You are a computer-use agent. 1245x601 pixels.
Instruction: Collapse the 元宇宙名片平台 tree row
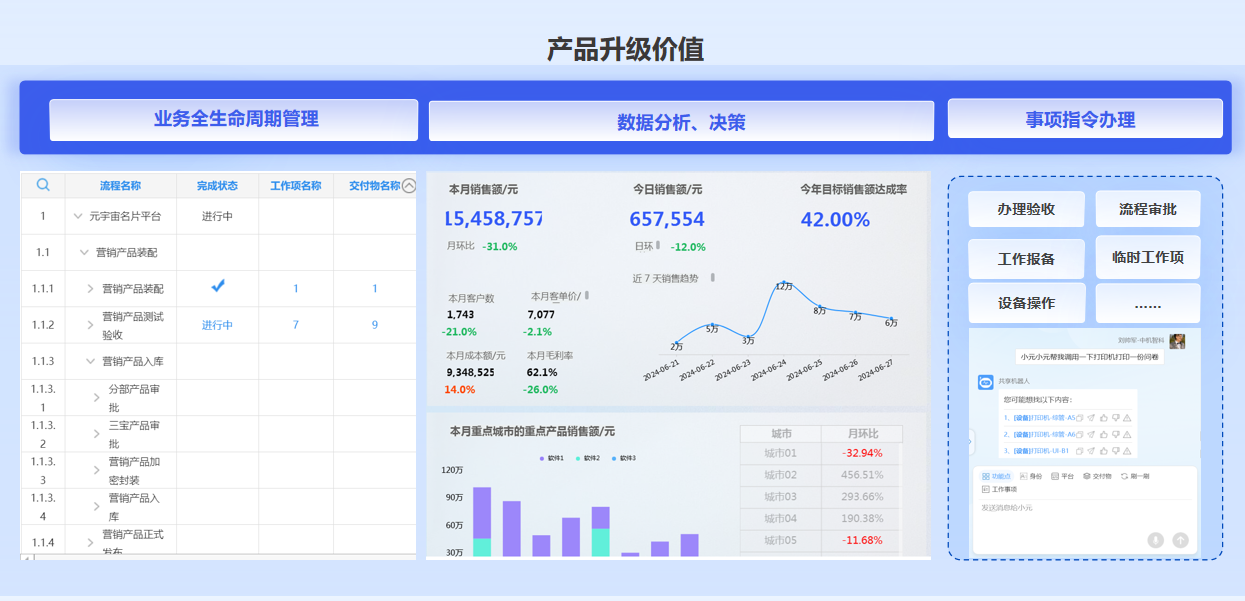tap(78, 216)
